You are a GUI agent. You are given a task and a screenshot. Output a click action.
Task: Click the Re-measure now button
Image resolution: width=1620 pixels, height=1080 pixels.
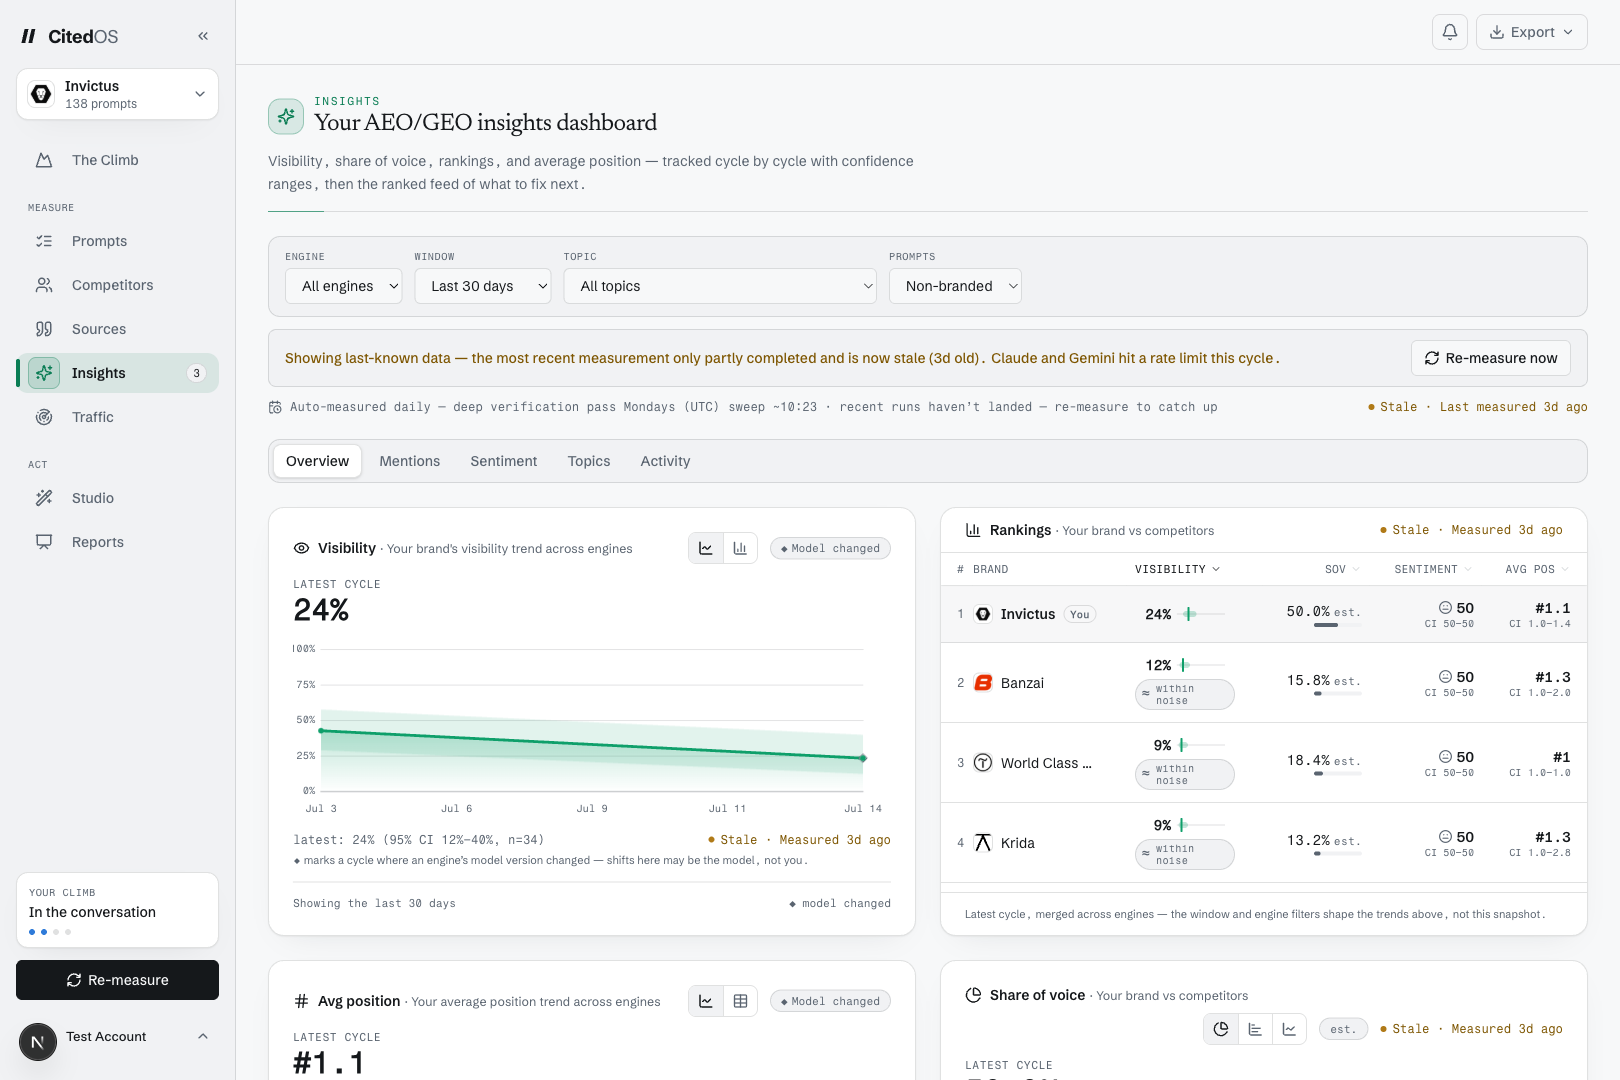[1491, 358]
